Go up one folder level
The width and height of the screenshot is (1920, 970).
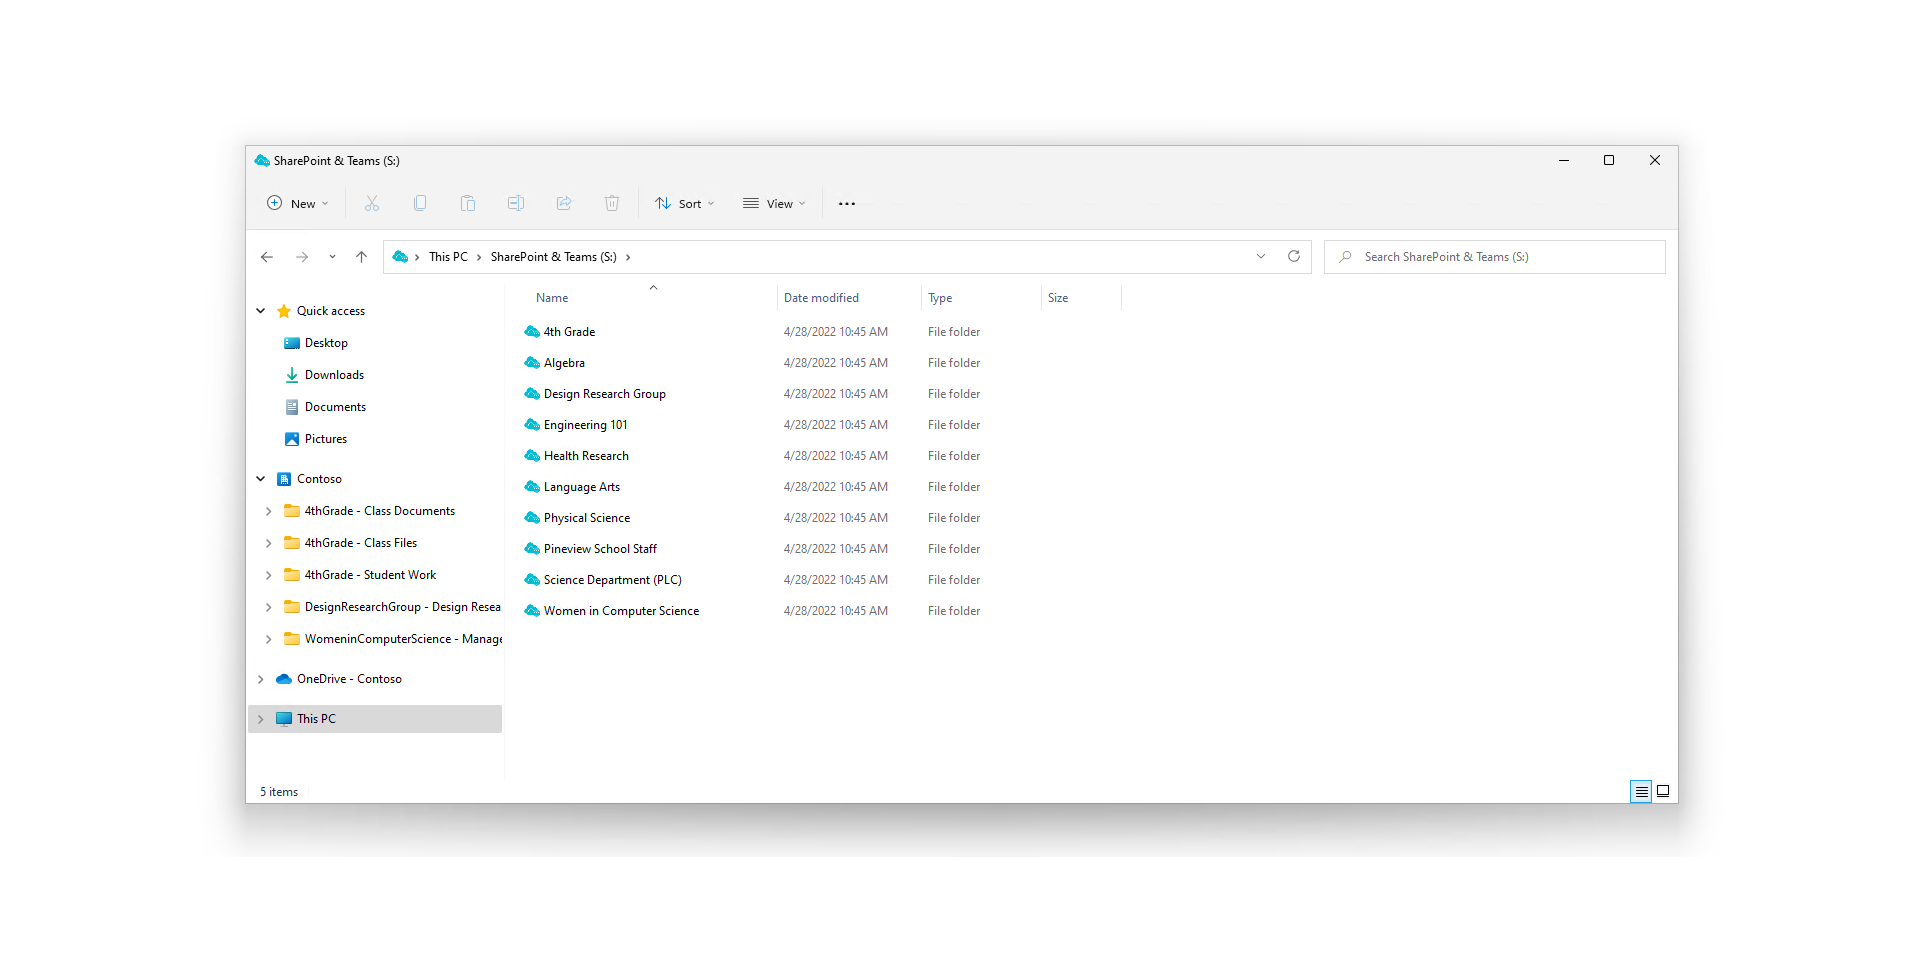point(361,257)
